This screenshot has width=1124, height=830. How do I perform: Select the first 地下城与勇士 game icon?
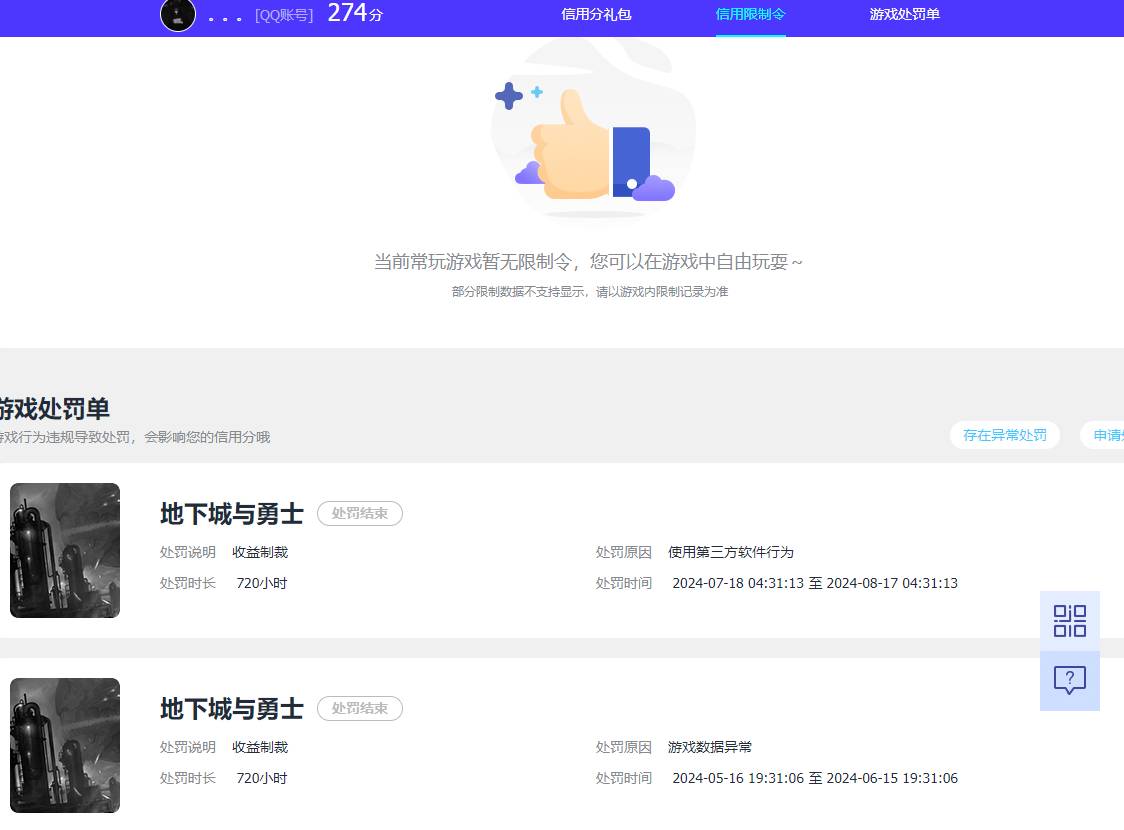click(x=64, y=550)
